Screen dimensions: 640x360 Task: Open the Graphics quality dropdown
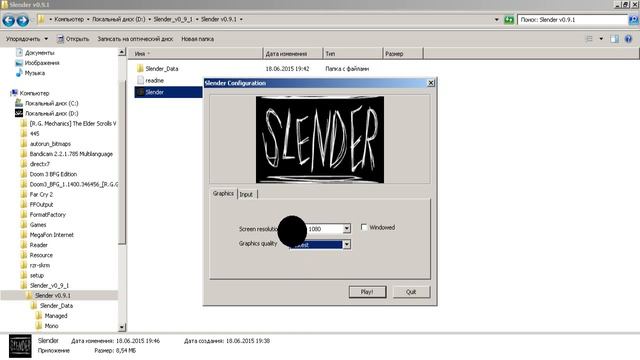(347, 244)
